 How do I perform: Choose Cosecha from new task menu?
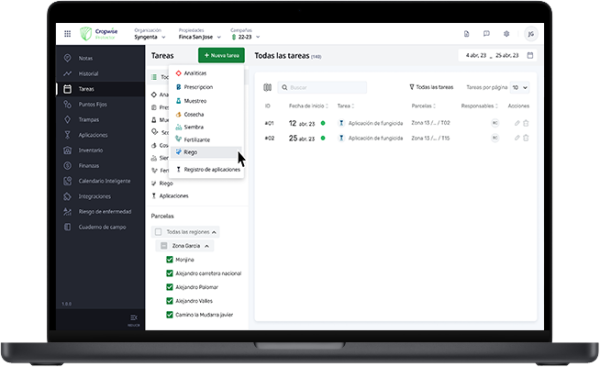coord(207,114)
